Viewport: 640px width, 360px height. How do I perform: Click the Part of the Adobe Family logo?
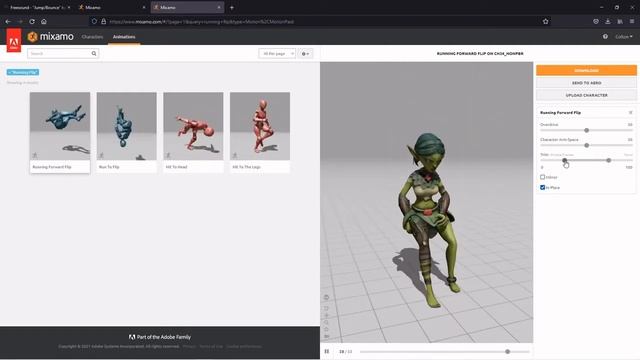click(160, 337)
